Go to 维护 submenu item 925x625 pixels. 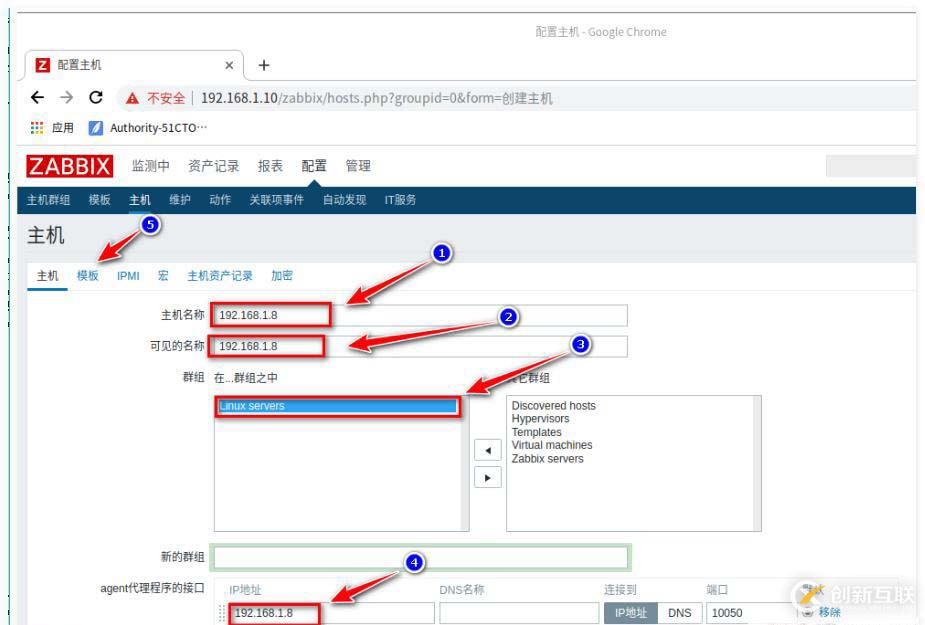coord(180,200)
